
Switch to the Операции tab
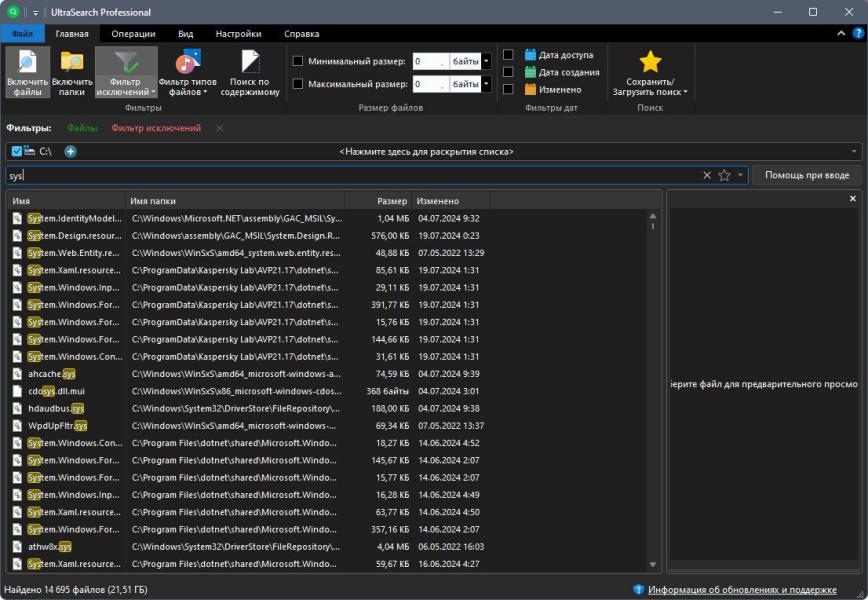[133, 33]
